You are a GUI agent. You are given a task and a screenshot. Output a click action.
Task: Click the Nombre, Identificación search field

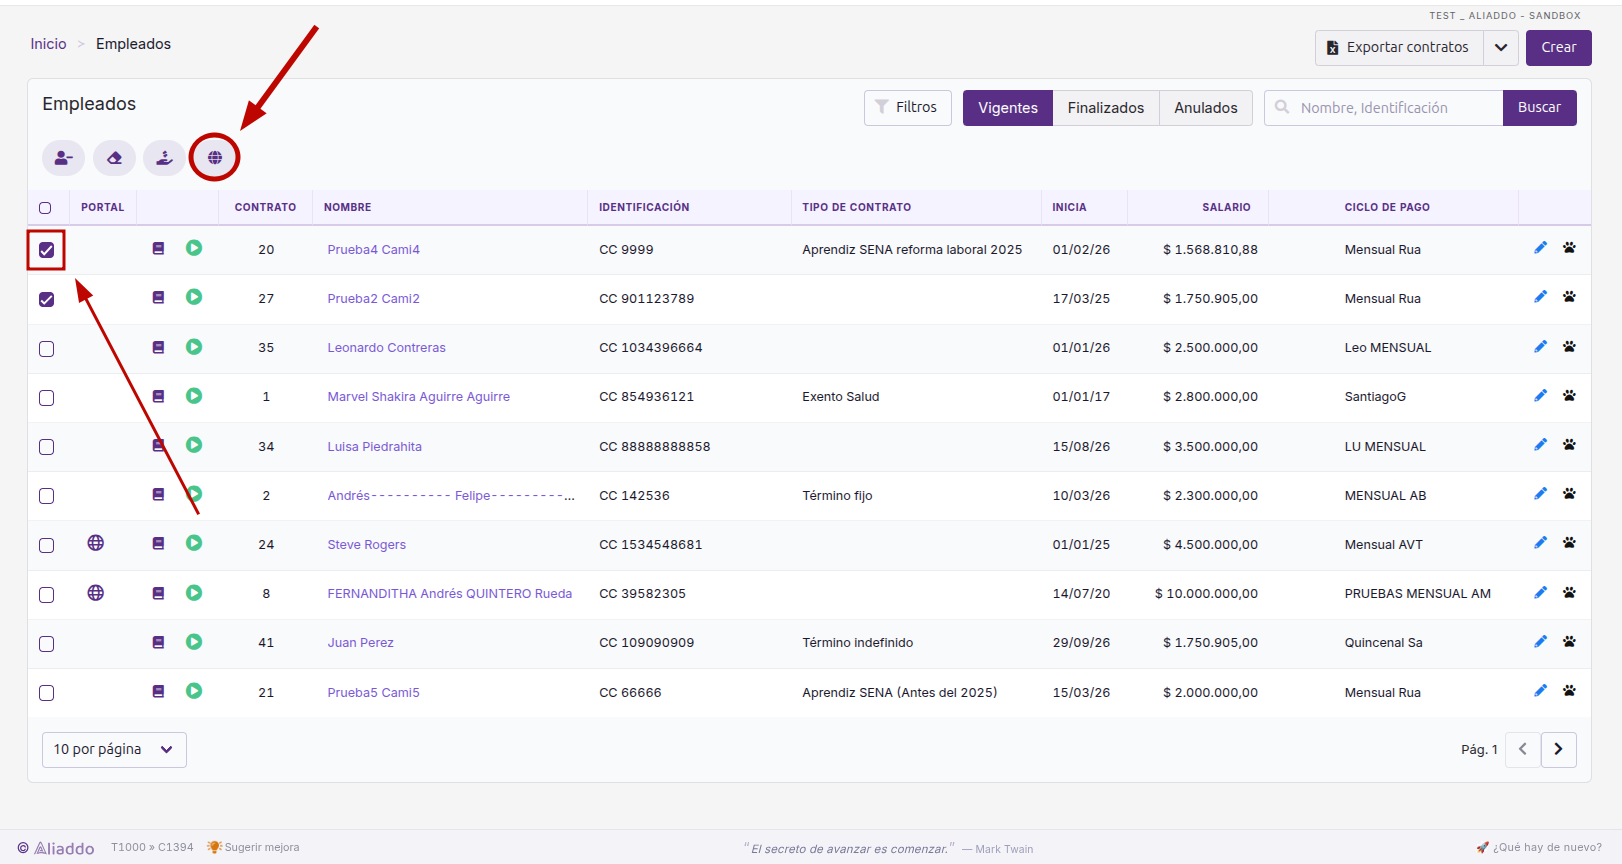click(1383, 108)
